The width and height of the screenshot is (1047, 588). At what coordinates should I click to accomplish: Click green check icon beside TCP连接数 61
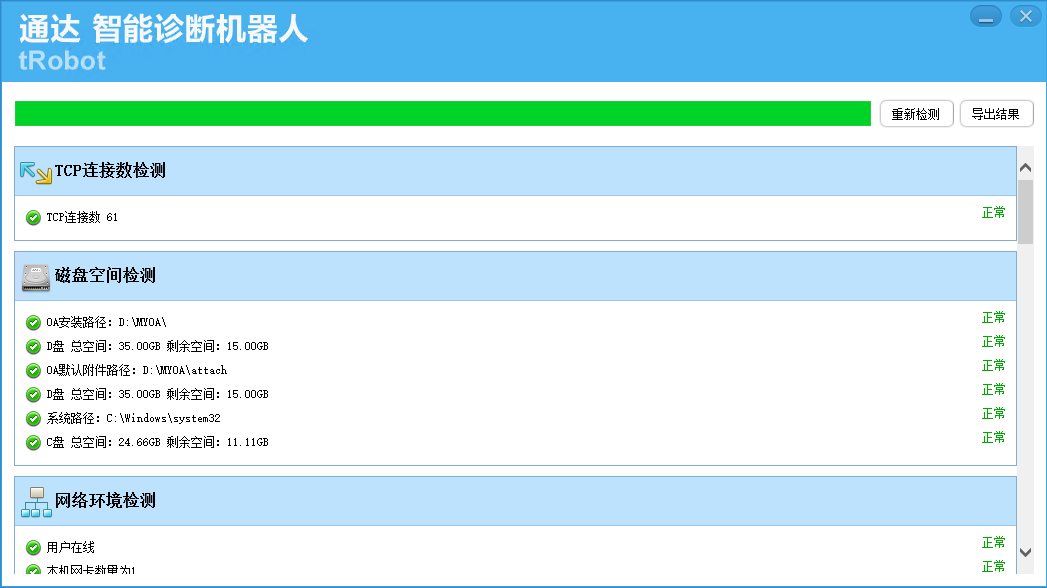tap(33, 218)
